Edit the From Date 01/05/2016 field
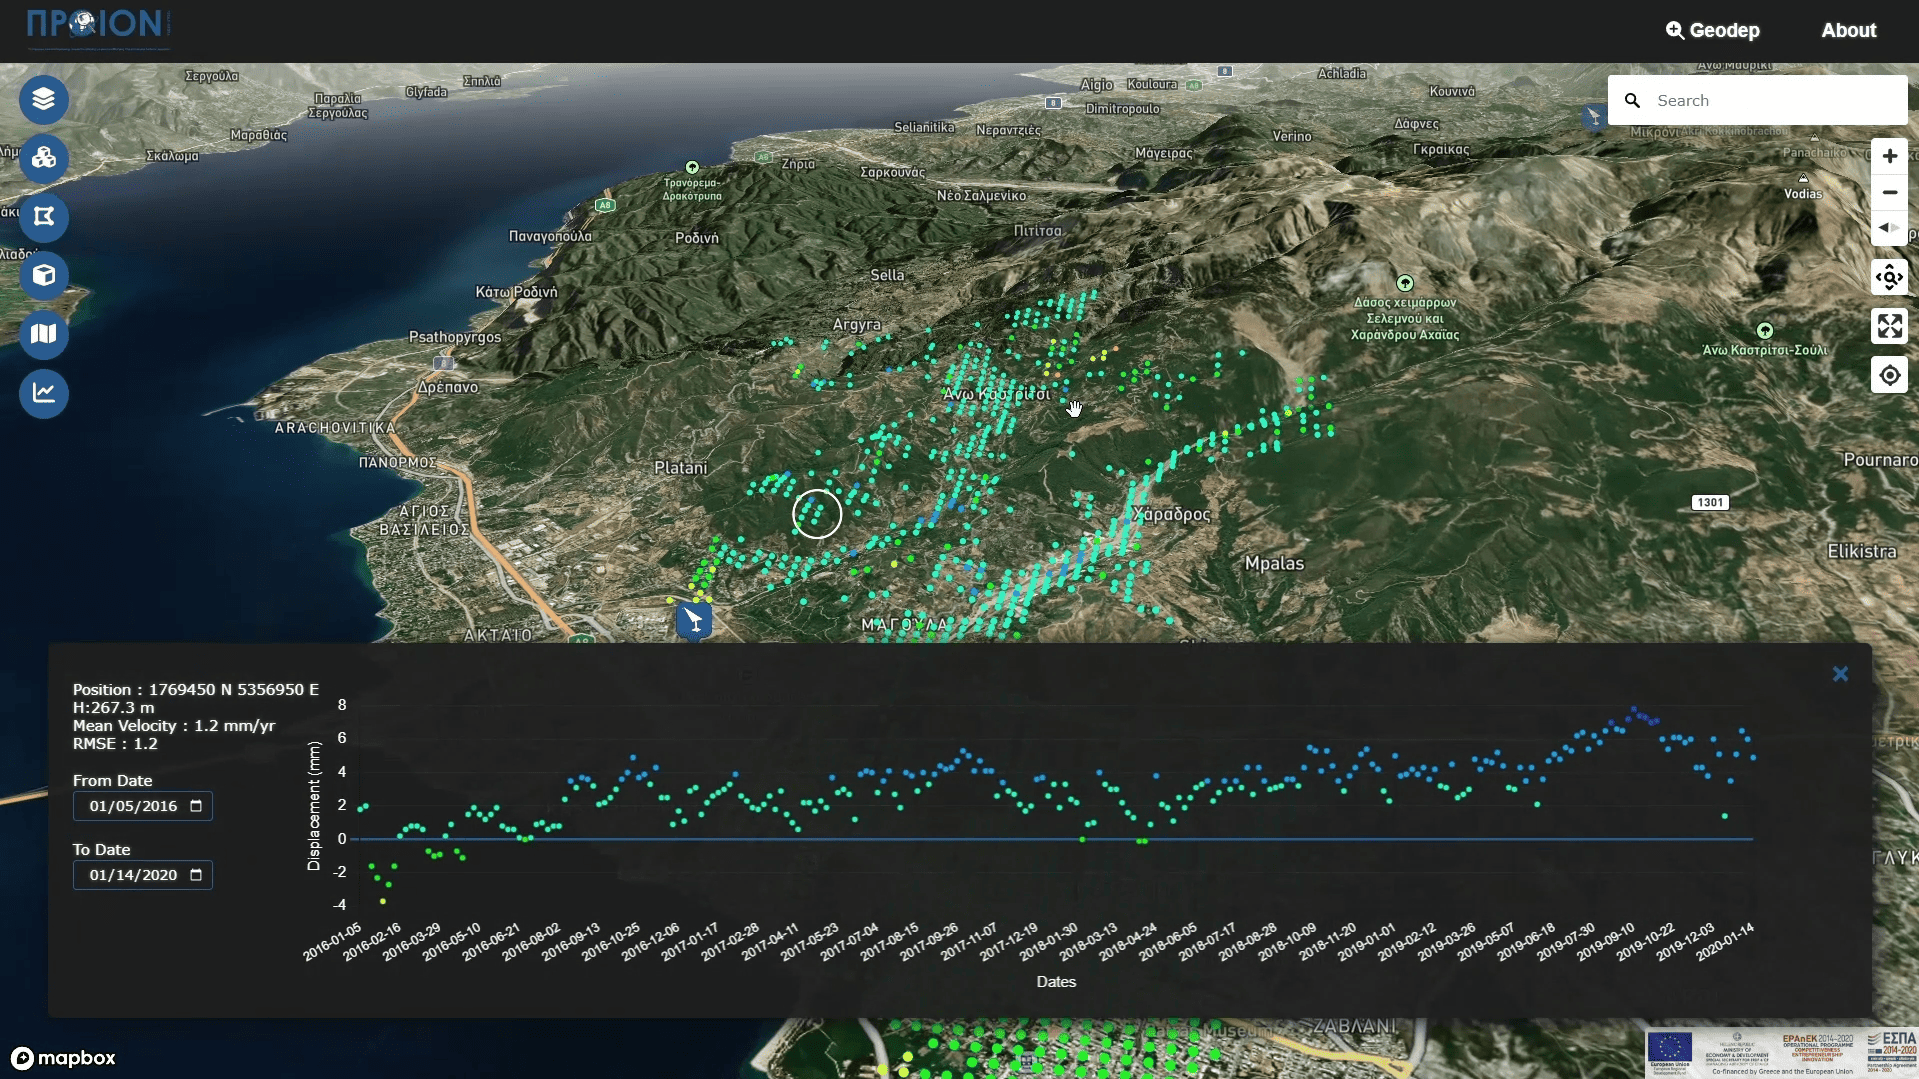The image size is (1919, 1079). point(142,806)
